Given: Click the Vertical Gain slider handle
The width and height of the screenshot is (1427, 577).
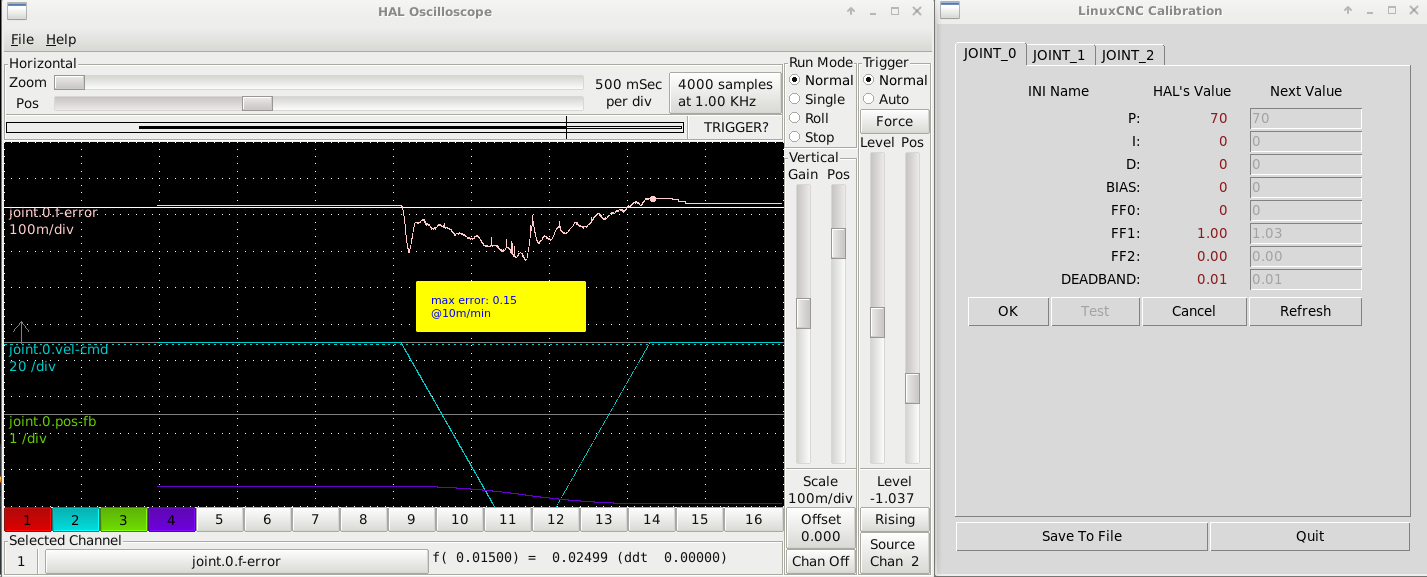Looking at the screenshot, I should pyautogui.click(x=803, y=313).
